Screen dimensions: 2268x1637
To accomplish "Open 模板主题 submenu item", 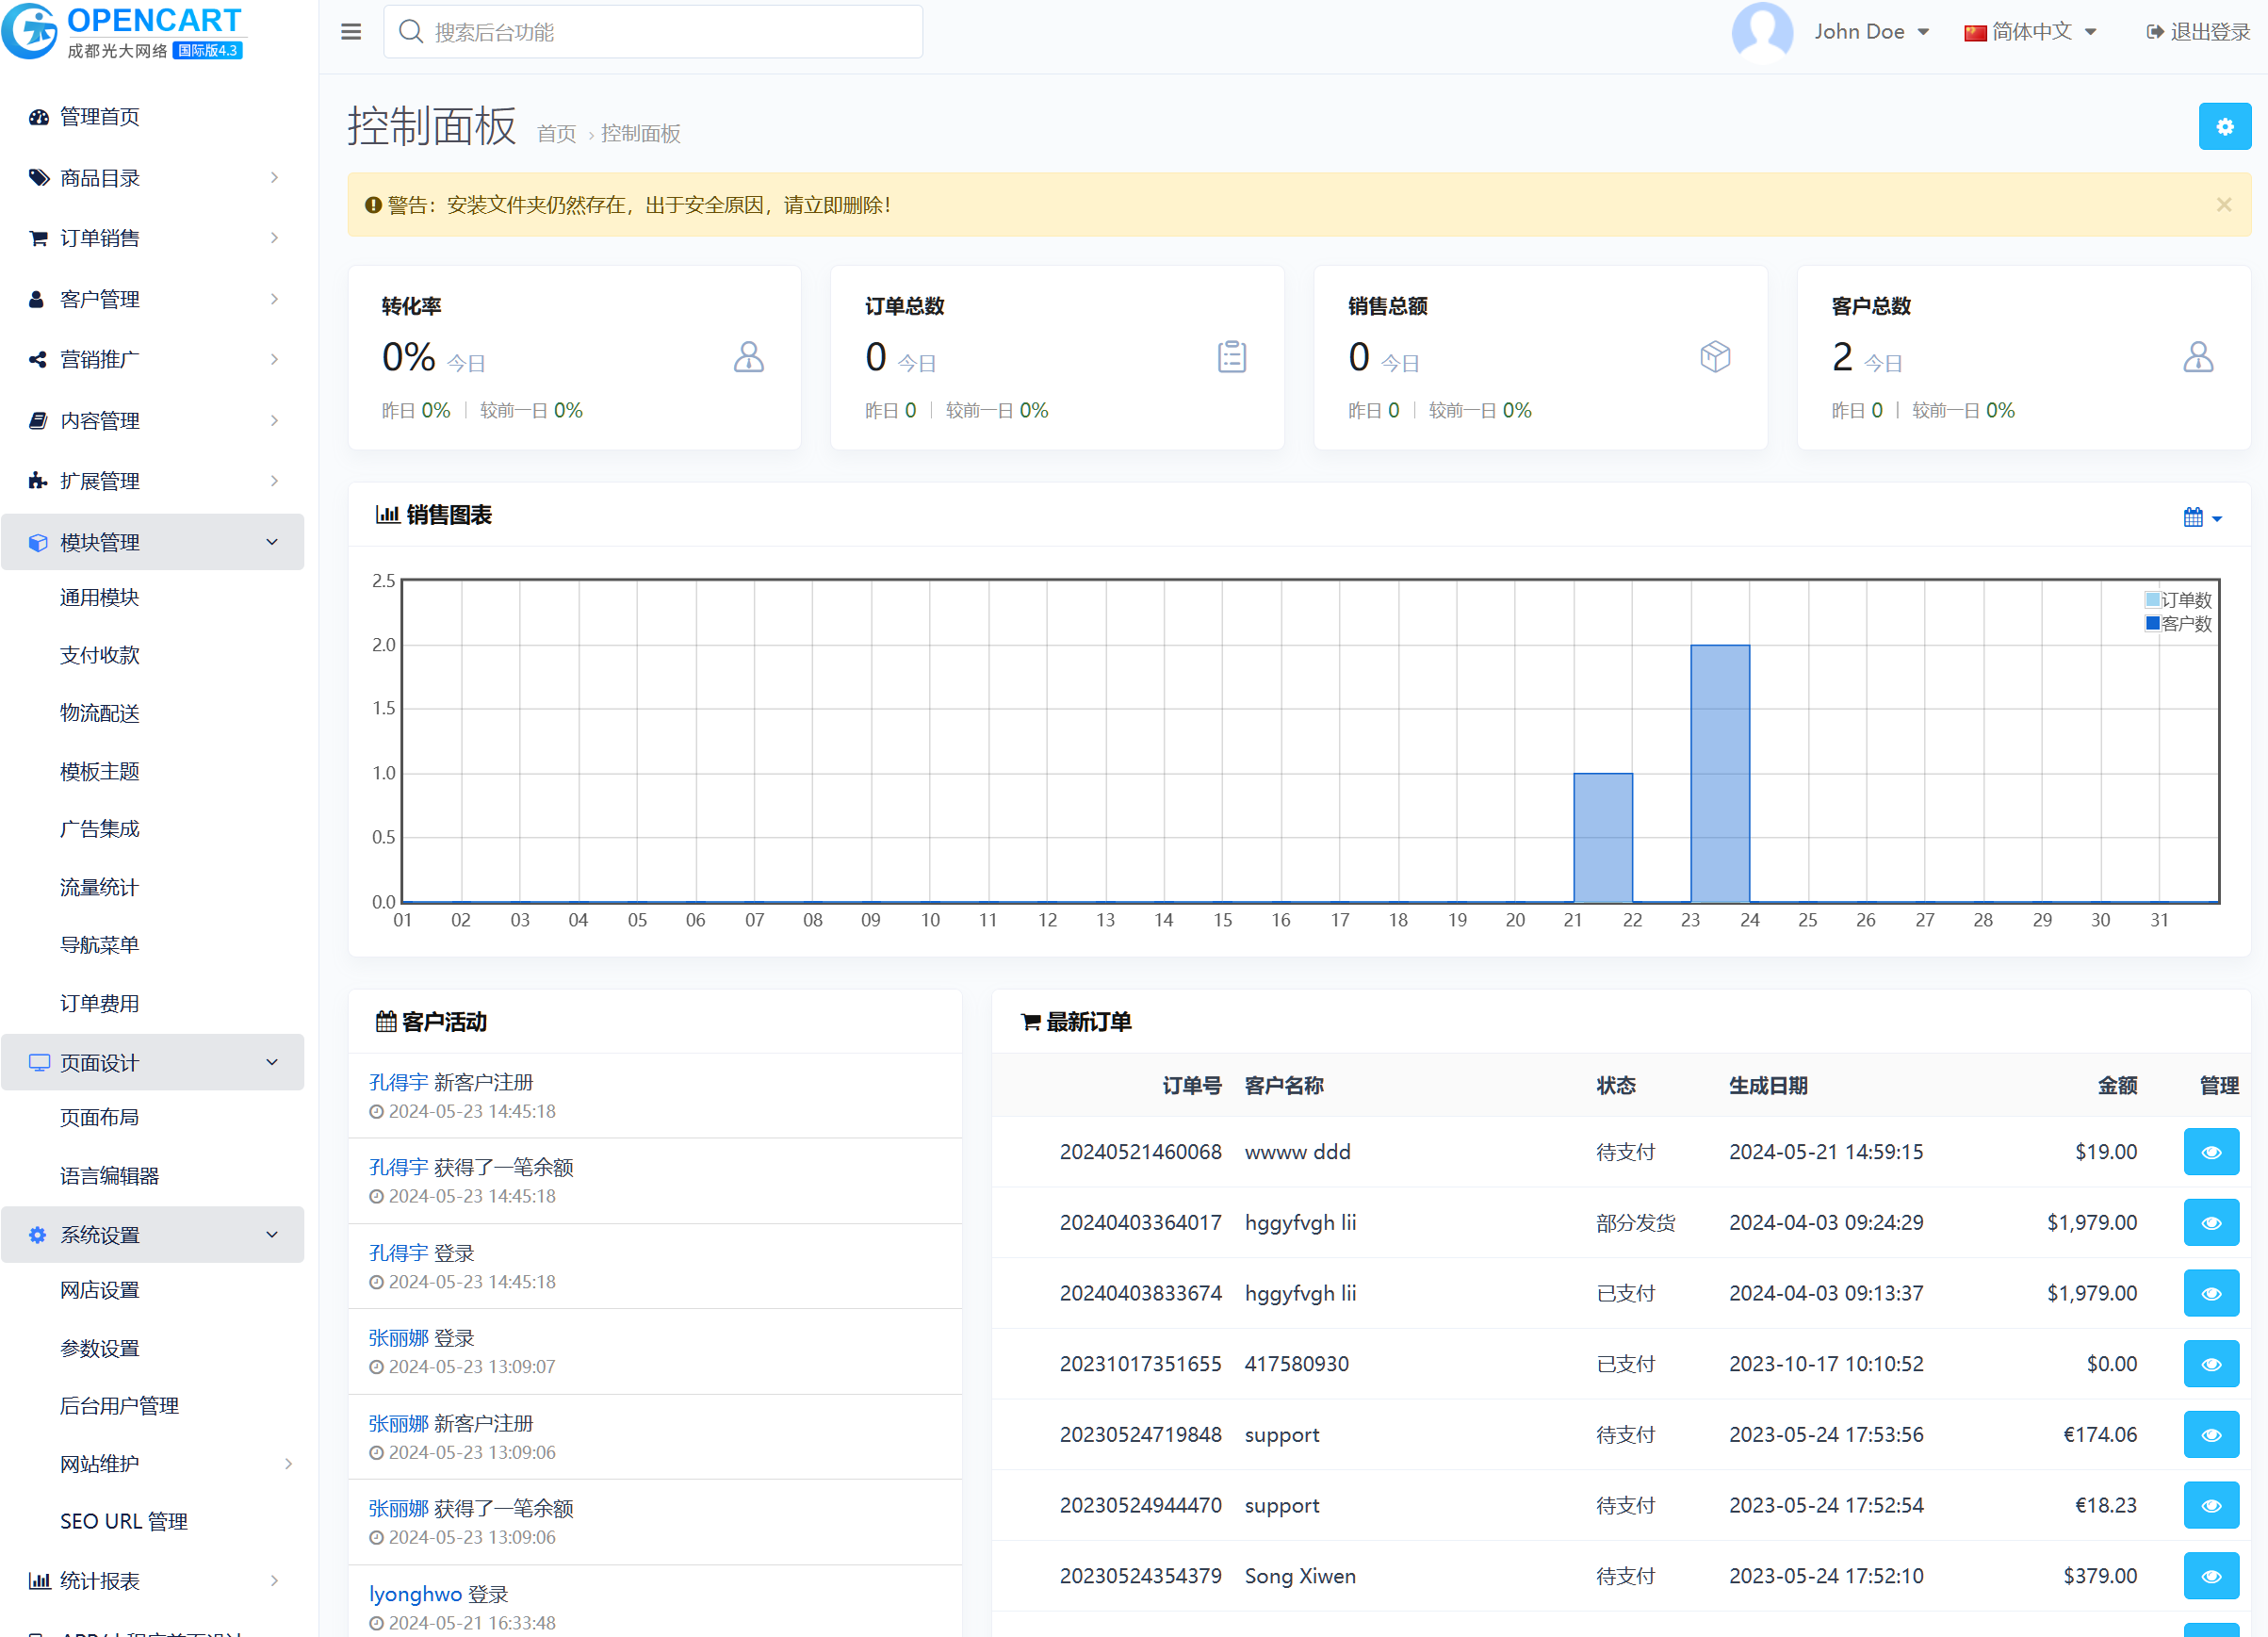I will coord(99,771).
